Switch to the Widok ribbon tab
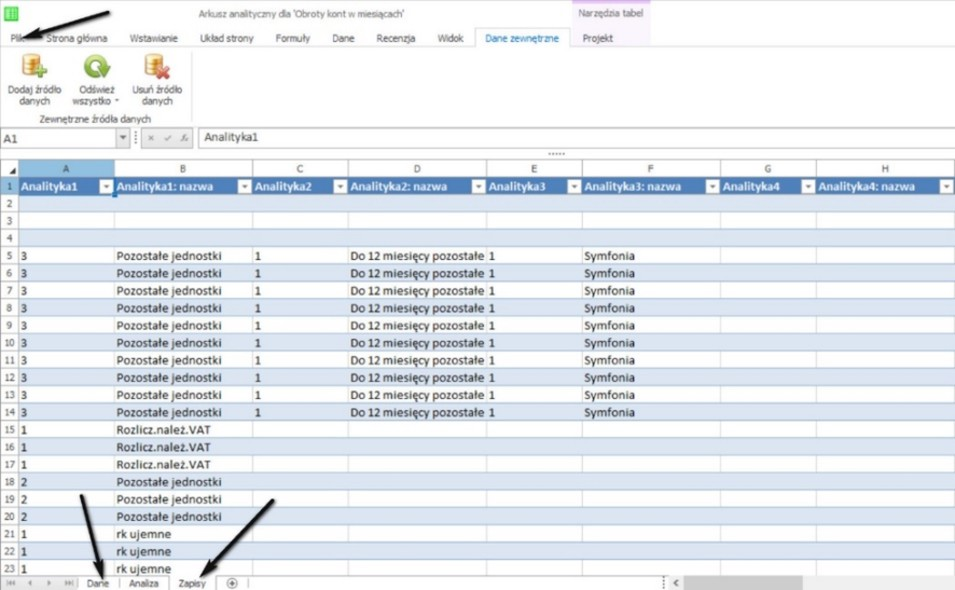The image size is (955, 590). coord(450,38)
